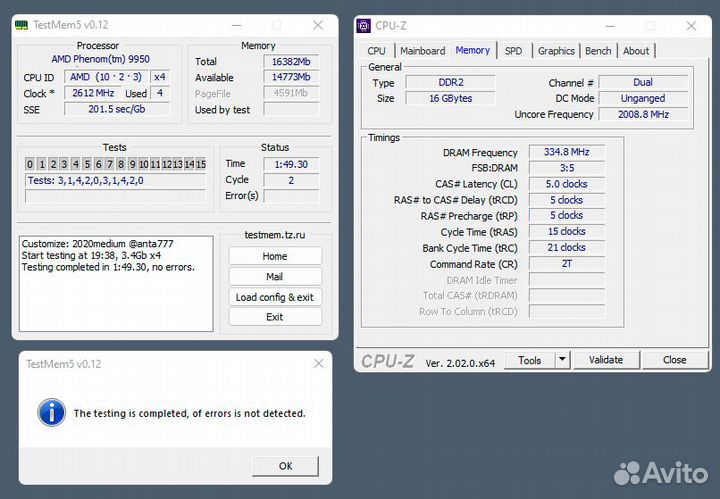The height and width of the screenshot is (499, 720).
Task: Click the Size 16 GBytes value
Action: pos(450,98)
